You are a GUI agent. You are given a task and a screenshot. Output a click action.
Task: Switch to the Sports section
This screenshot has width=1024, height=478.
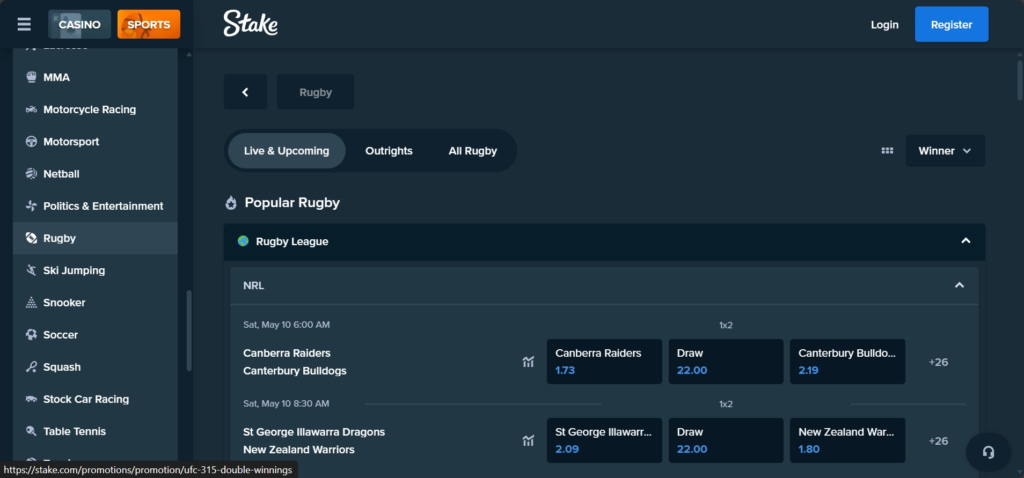149,25
